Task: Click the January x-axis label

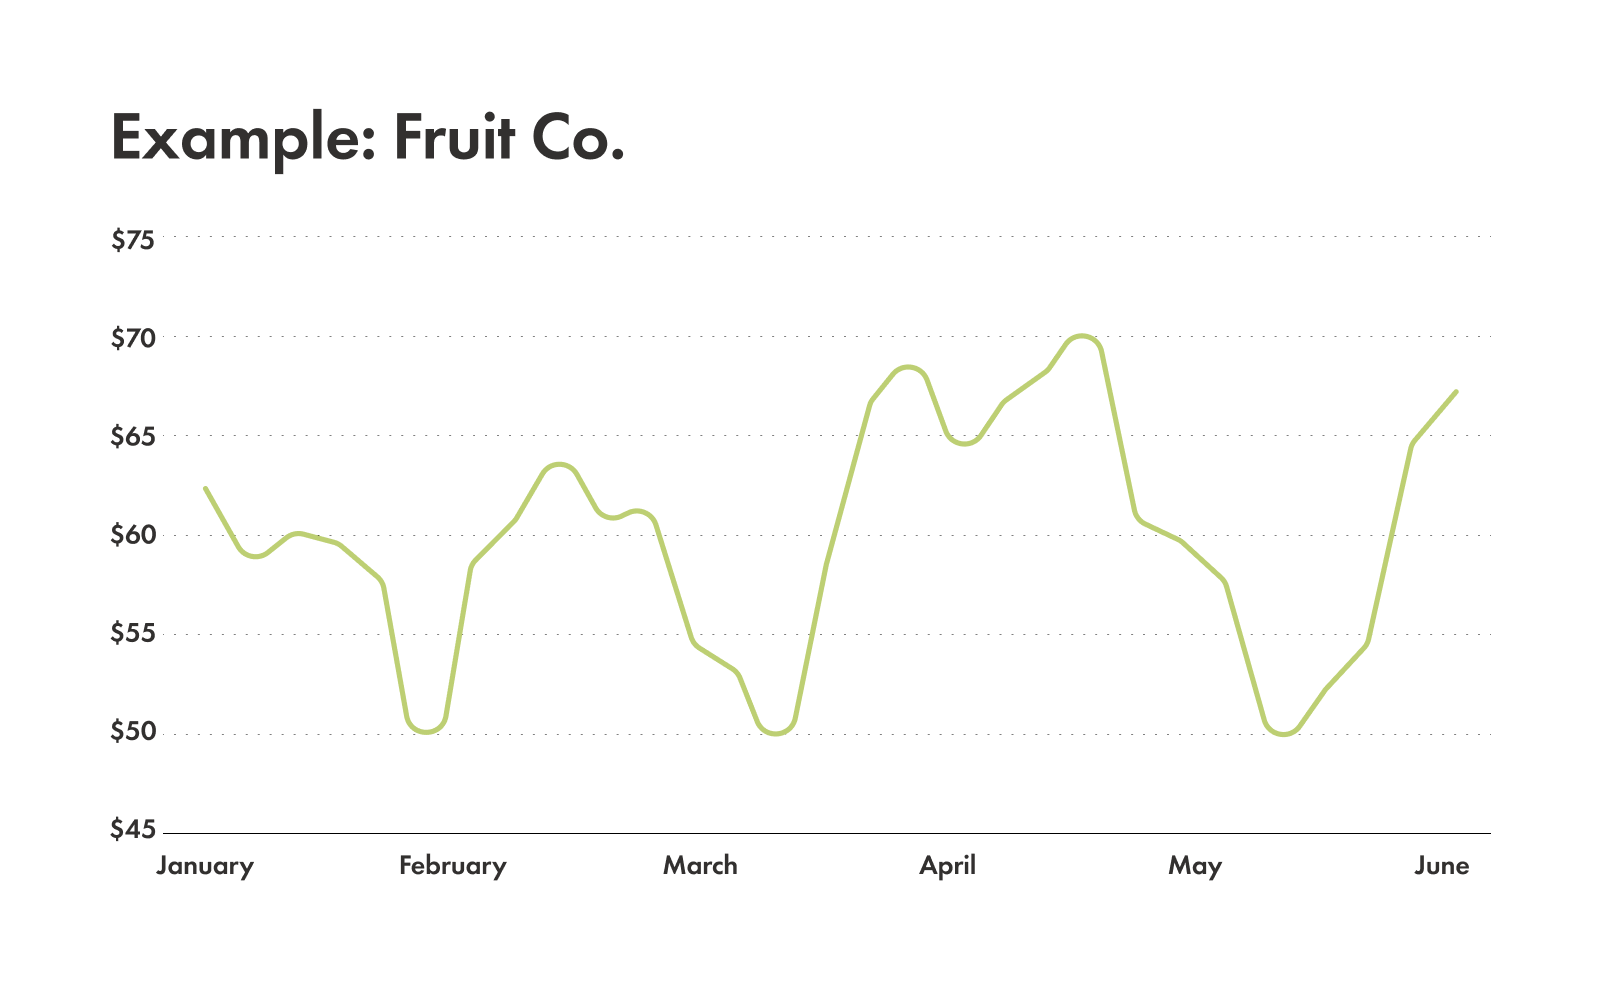Action: point(205,866)
